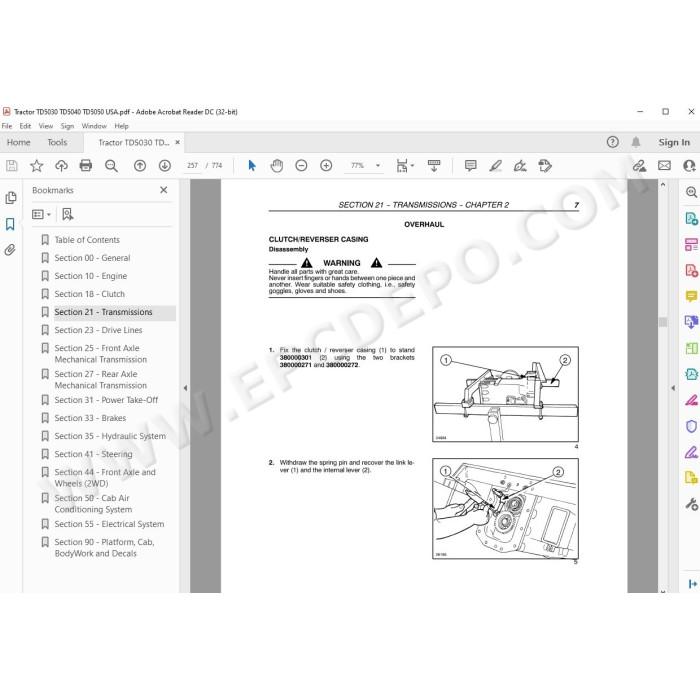700x700 pixels.
Task: Go to the next page with the down arrow
Action: [165, 166]
